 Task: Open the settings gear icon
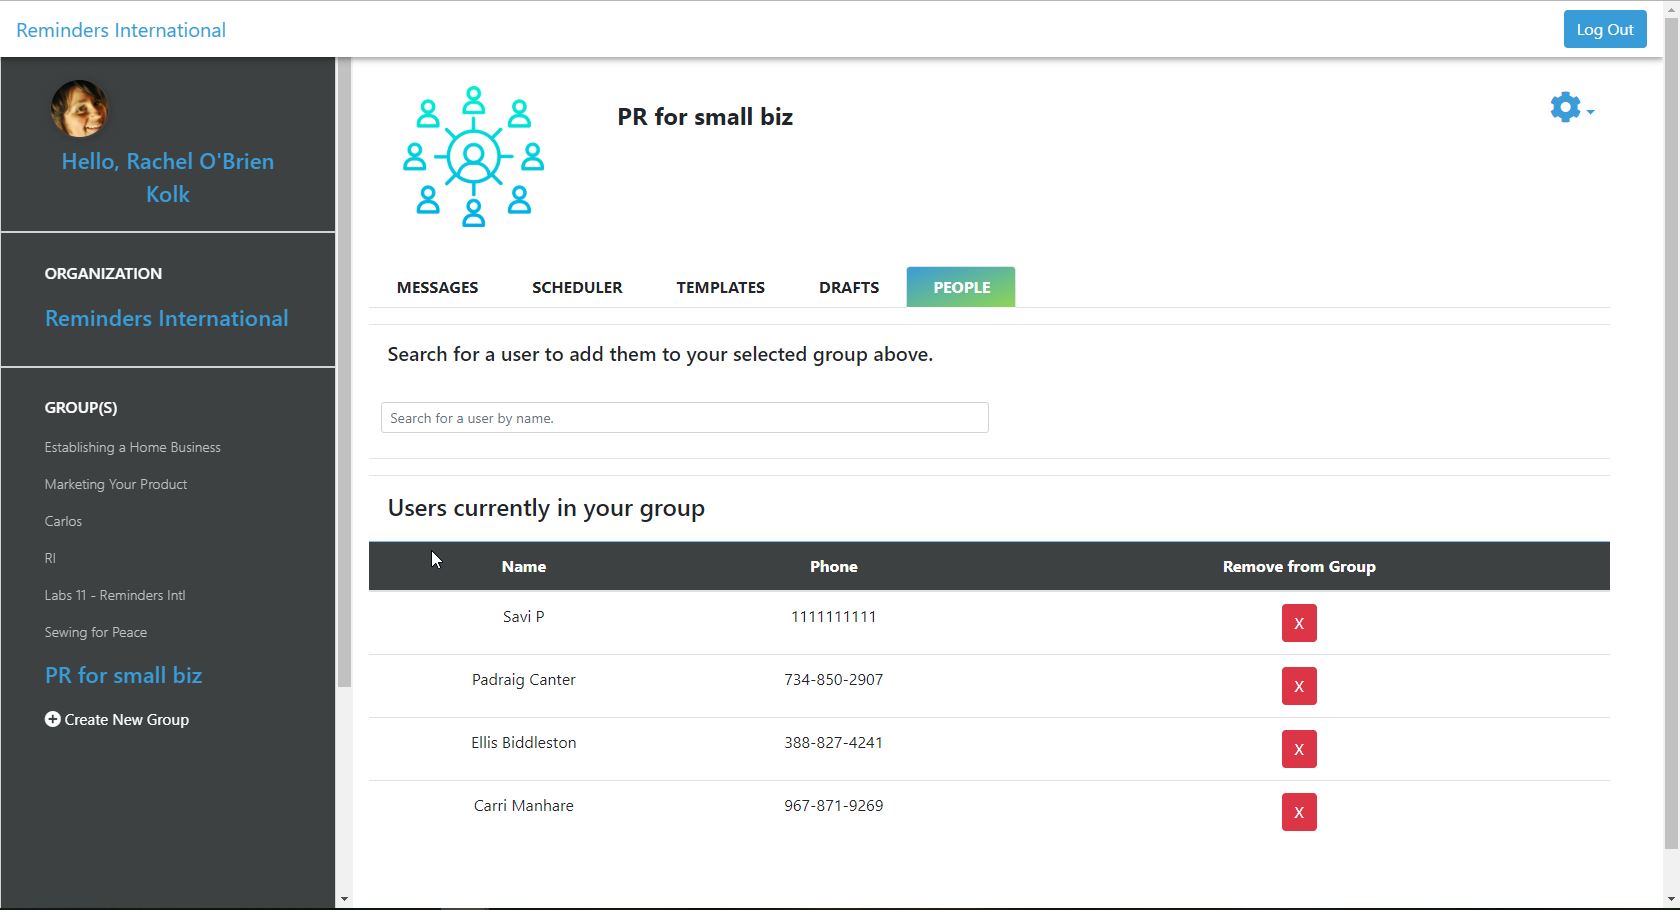tap(1563, 106)
